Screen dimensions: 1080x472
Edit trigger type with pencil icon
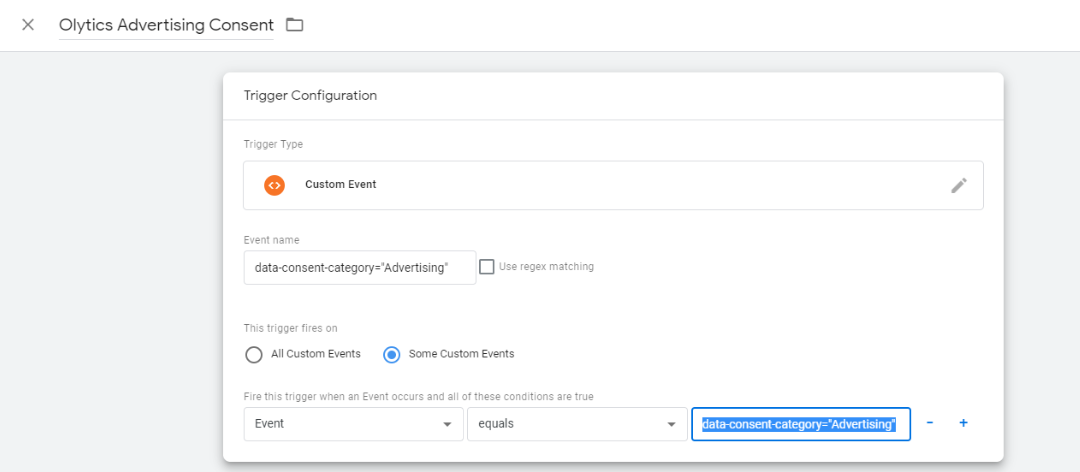coord(959,185)
